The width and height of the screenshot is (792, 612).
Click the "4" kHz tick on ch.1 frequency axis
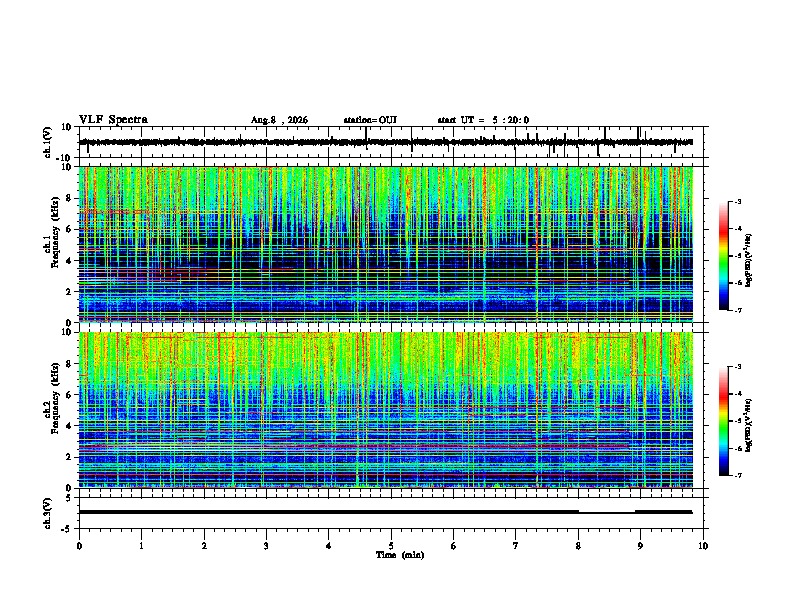coord(70,261)
